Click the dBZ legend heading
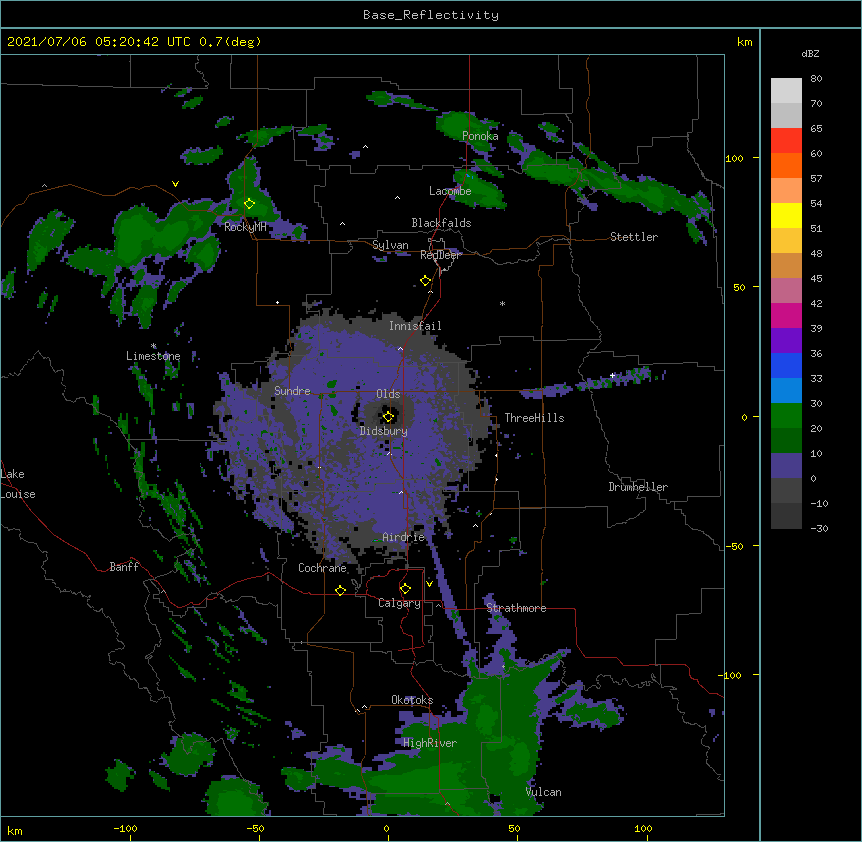The height and width of the screenshot is (842, 862). [x=810, y=53]
